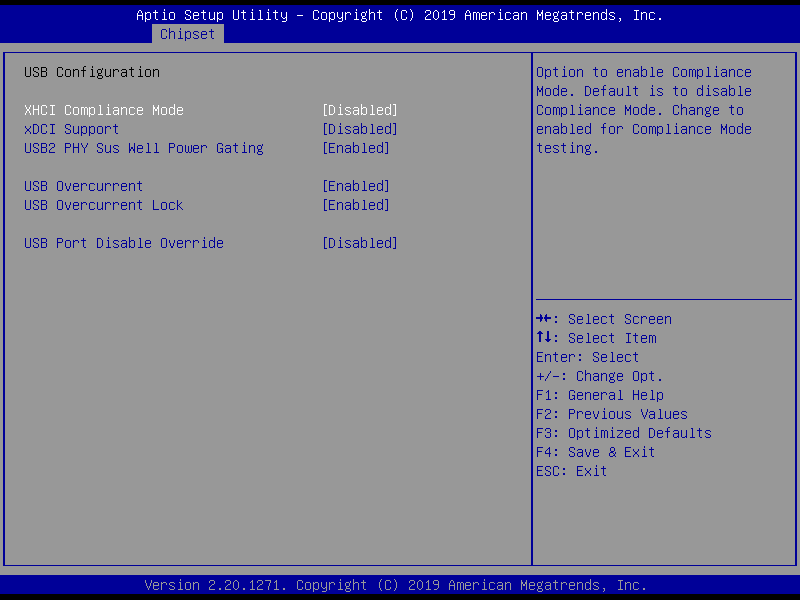Toggle the xDCI Support Disabled value

360,129
